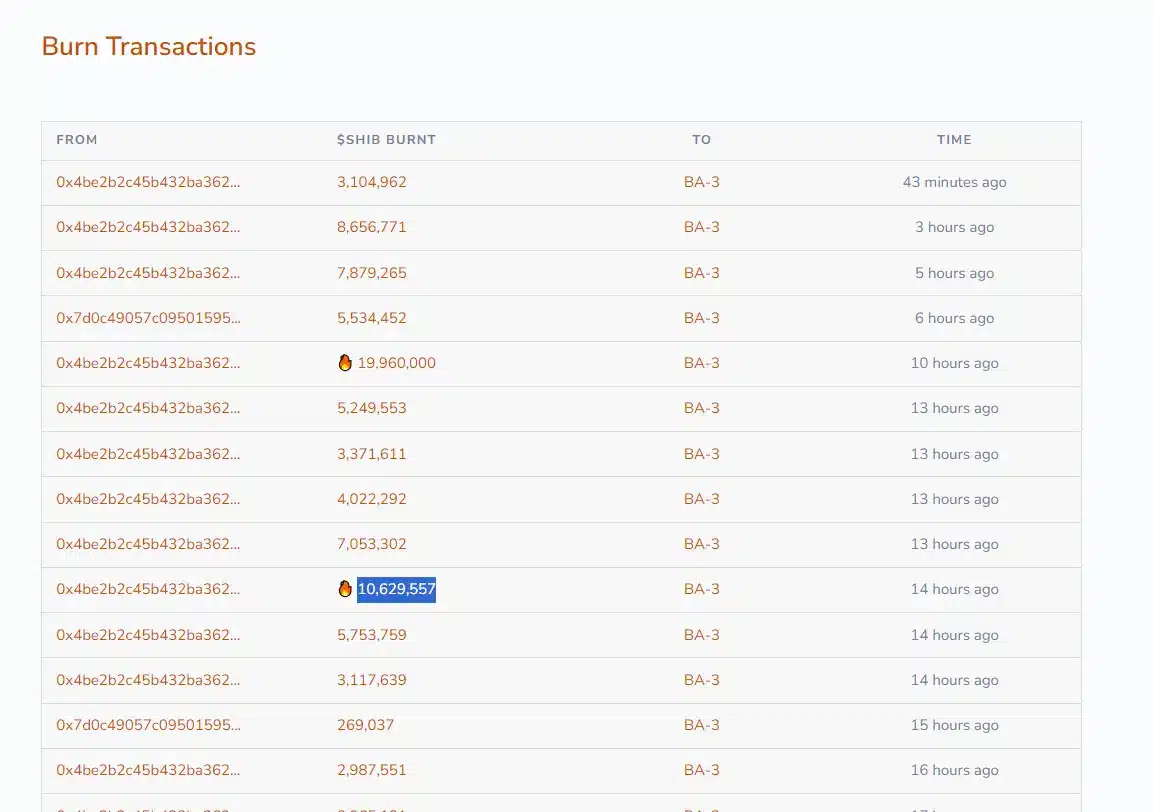Click the burnt amount 7,053,302
The height and width of the screenshot is (812, 1153).
point(371,544)
